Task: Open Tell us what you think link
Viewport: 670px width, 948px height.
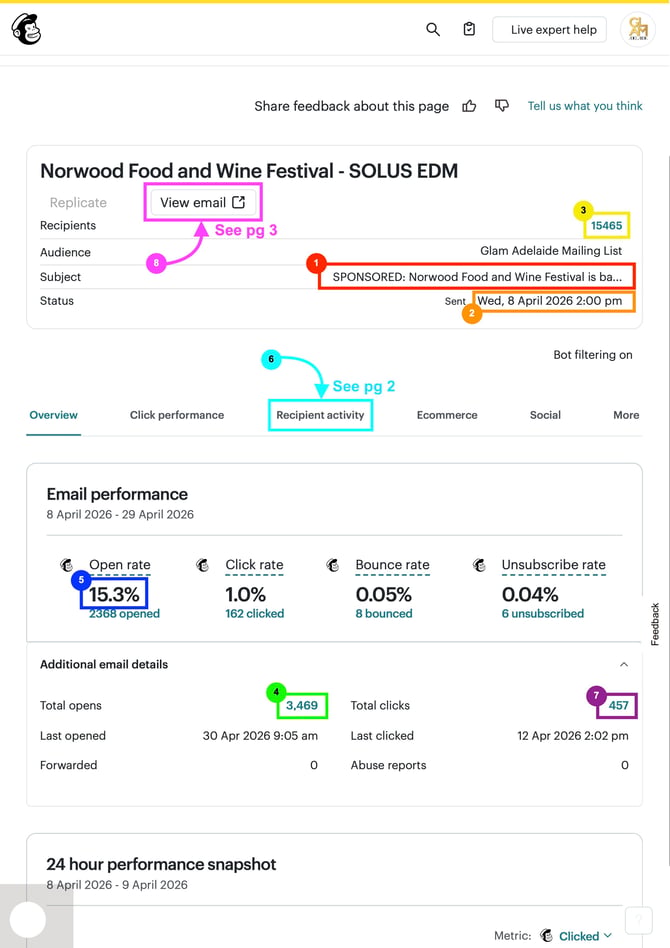Action: click(585, 106)
